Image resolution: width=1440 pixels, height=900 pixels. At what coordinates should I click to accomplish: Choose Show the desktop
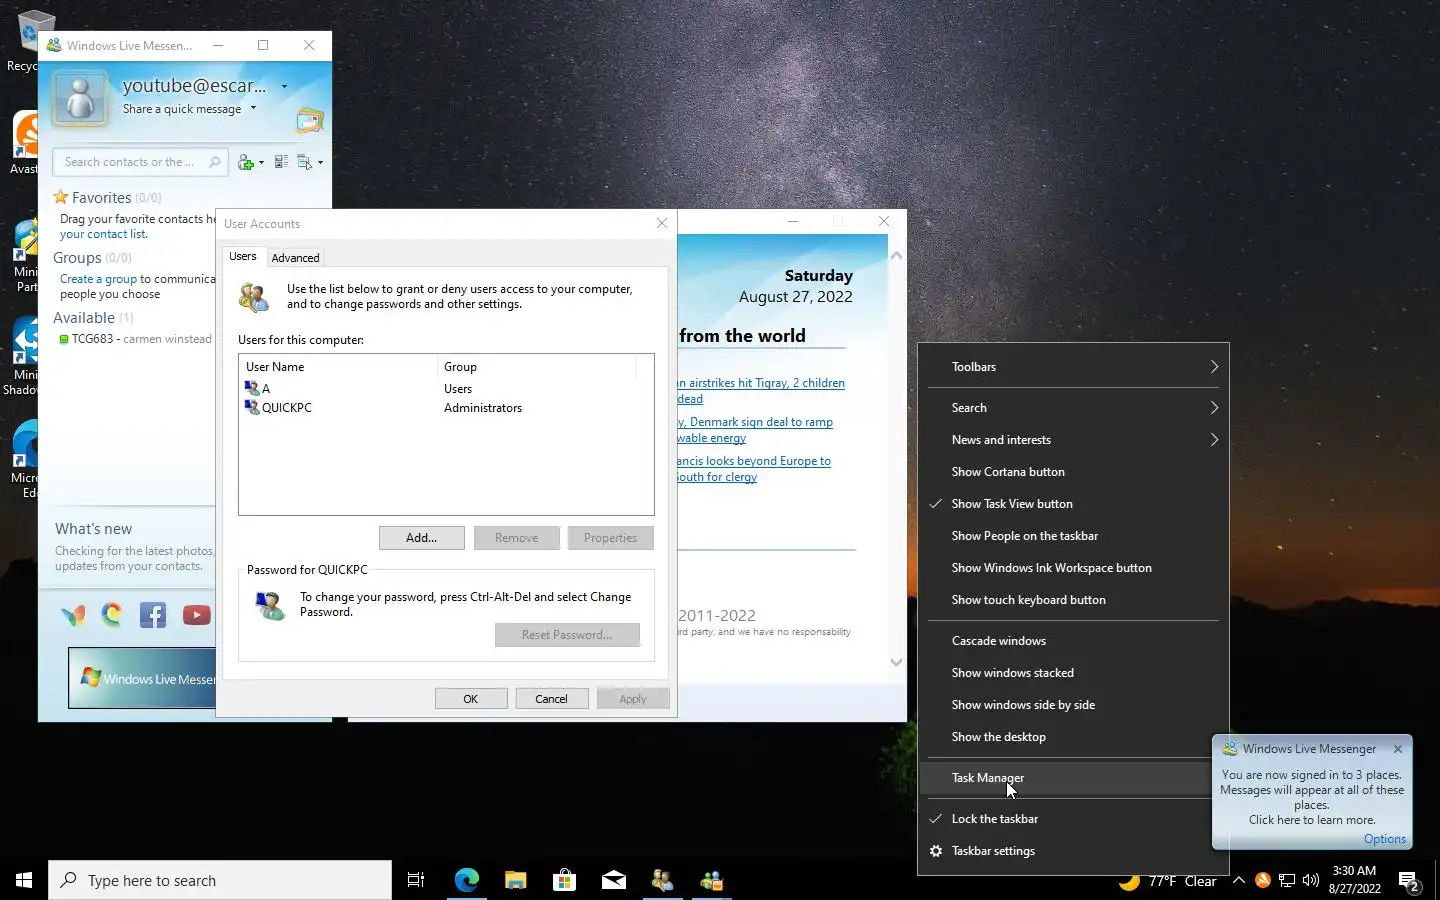(1073, 737)
